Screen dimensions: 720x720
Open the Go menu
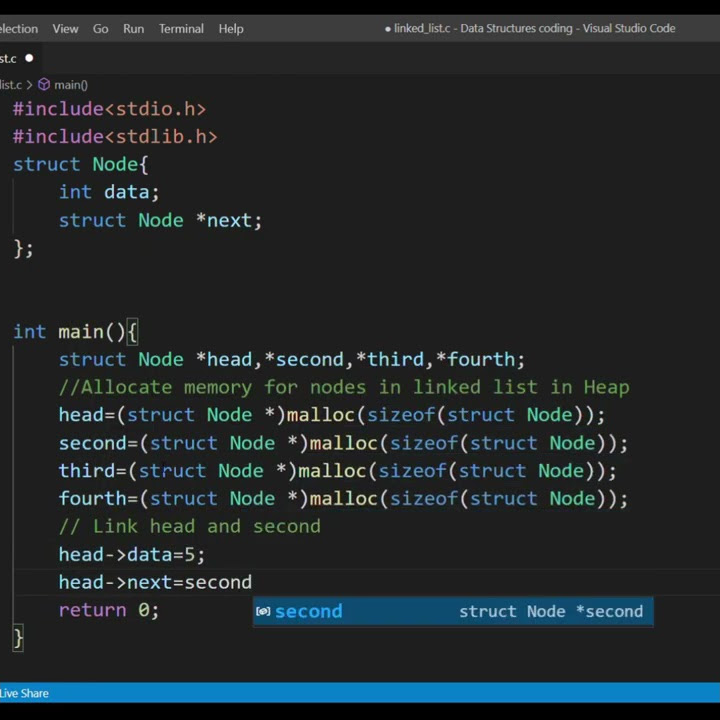point(101,29)
